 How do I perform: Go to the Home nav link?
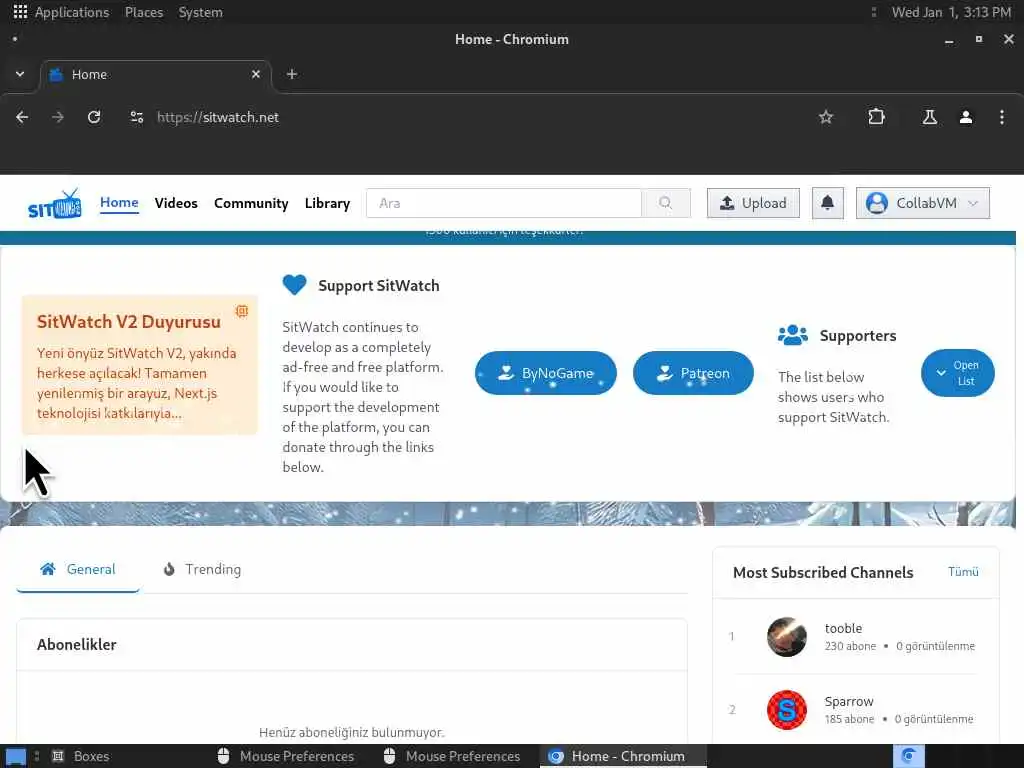[119, 202]
